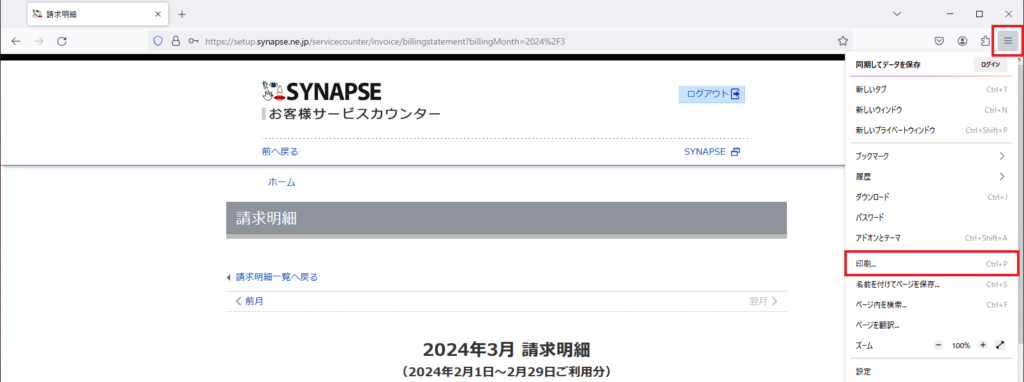1024x382 pixels.
Task: Select 印刷... from the menu
Action: pos(931,264)
